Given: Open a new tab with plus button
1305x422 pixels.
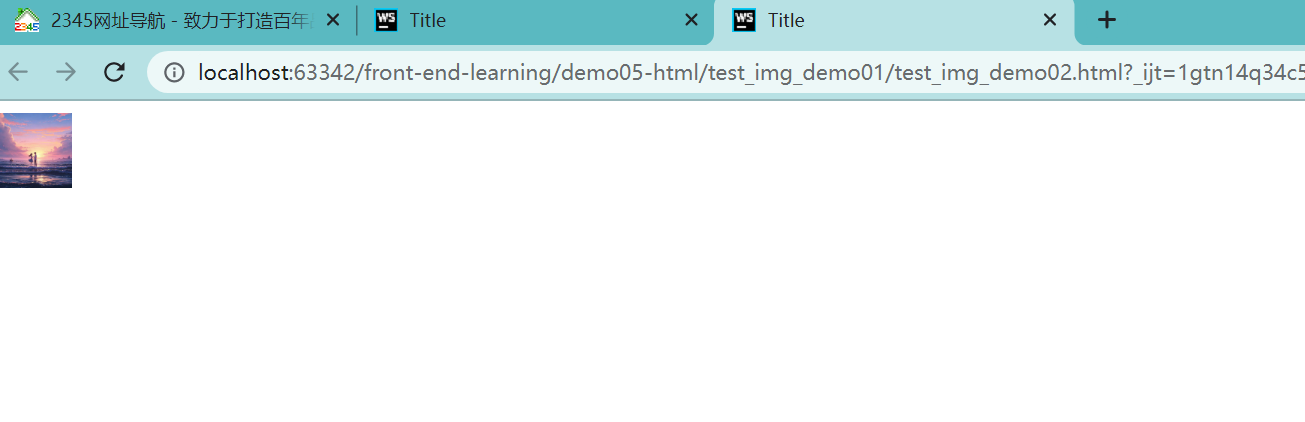Looking at the screenshot, I should point(1106,20).
